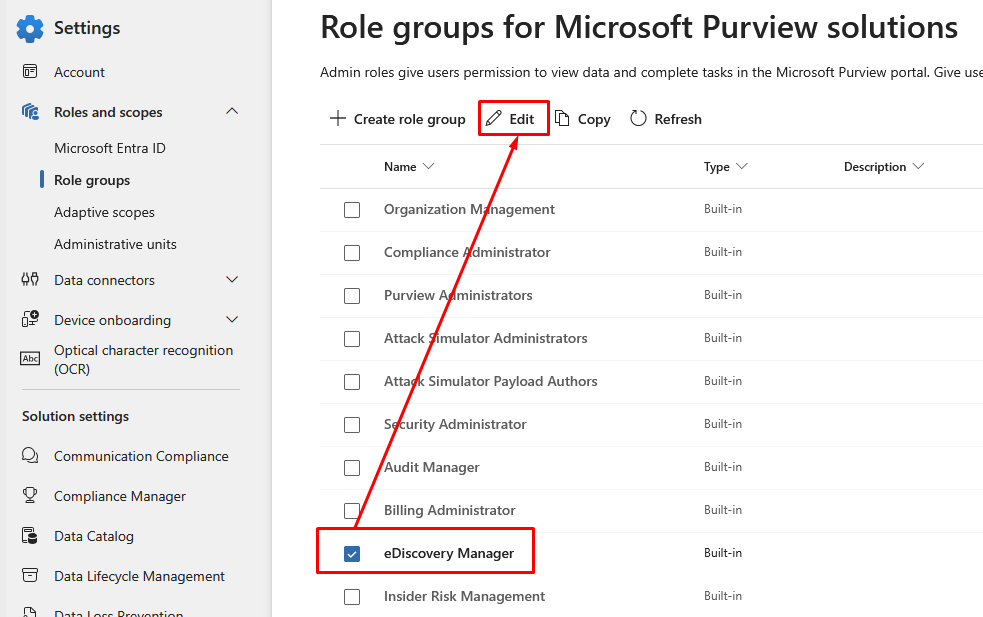The height and width of the screenshot is (617, 983).
Task: Open the Type column sort dropdown
Action: (x=742, y=166)
